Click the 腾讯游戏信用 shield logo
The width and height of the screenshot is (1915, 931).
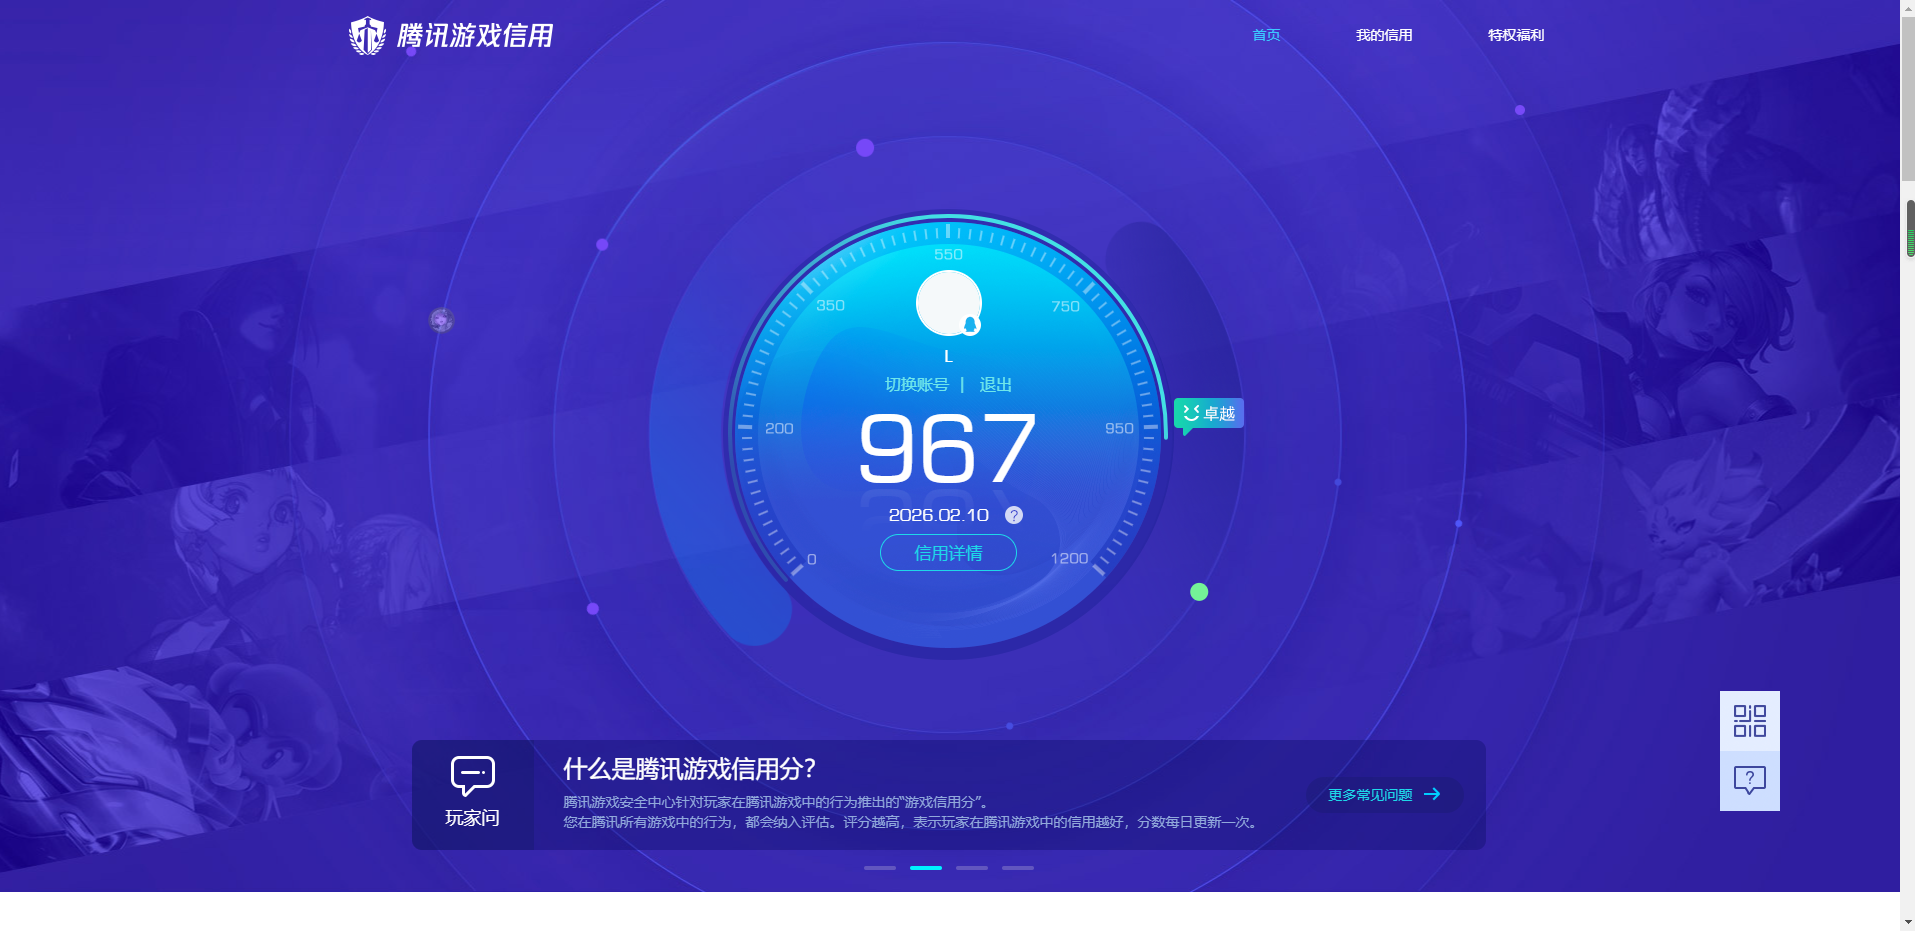point(367,35)
